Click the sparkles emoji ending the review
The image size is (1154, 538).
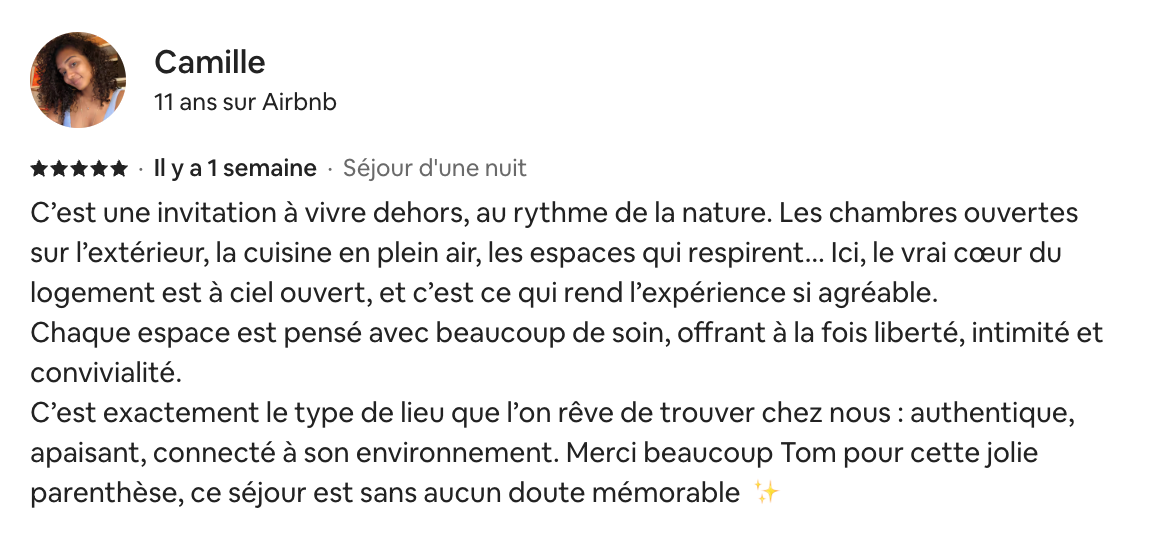766,492
